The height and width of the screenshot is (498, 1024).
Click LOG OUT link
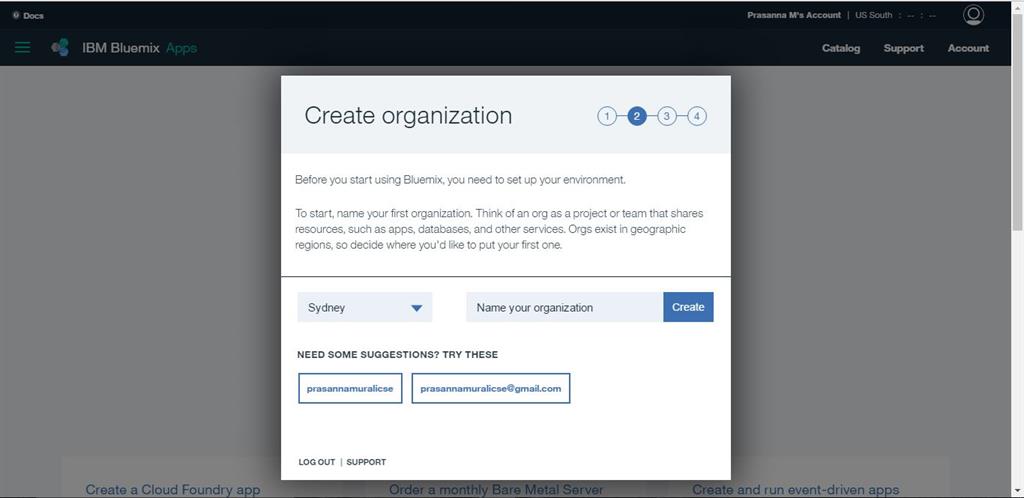pyautogui.click(x=317, y=462)
